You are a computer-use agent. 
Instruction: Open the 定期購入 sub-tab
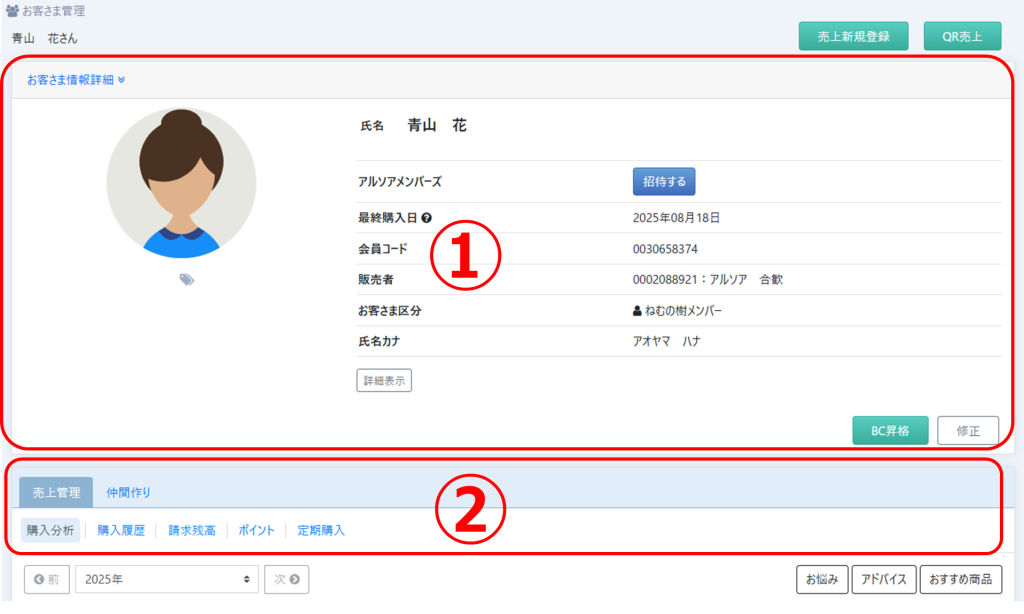coord(321,530)
